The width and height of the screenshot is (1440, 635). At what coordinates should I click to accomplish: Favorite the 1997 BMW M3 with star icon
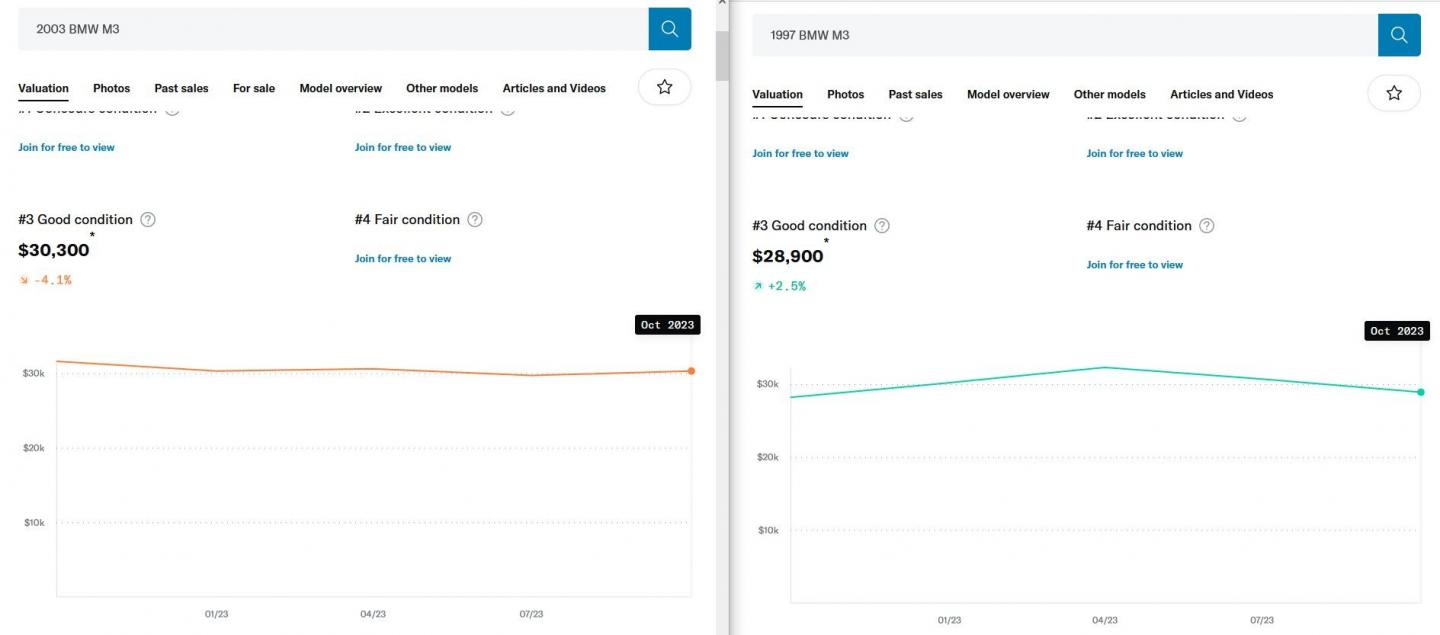point(1394,94)
